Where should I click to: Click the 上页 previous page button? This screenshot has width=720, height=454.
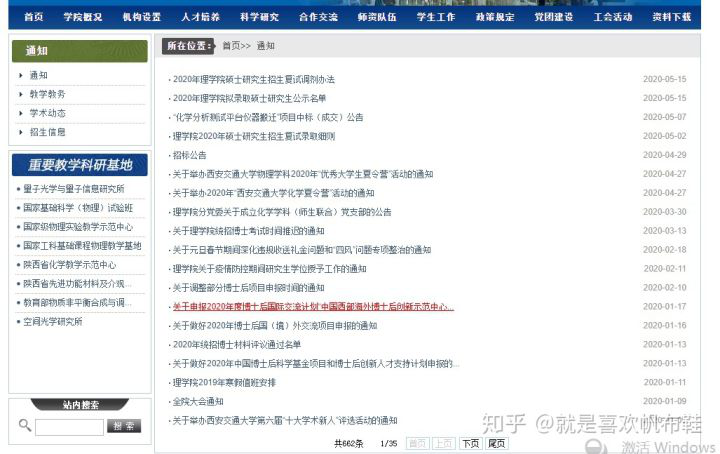pos(444,443)
